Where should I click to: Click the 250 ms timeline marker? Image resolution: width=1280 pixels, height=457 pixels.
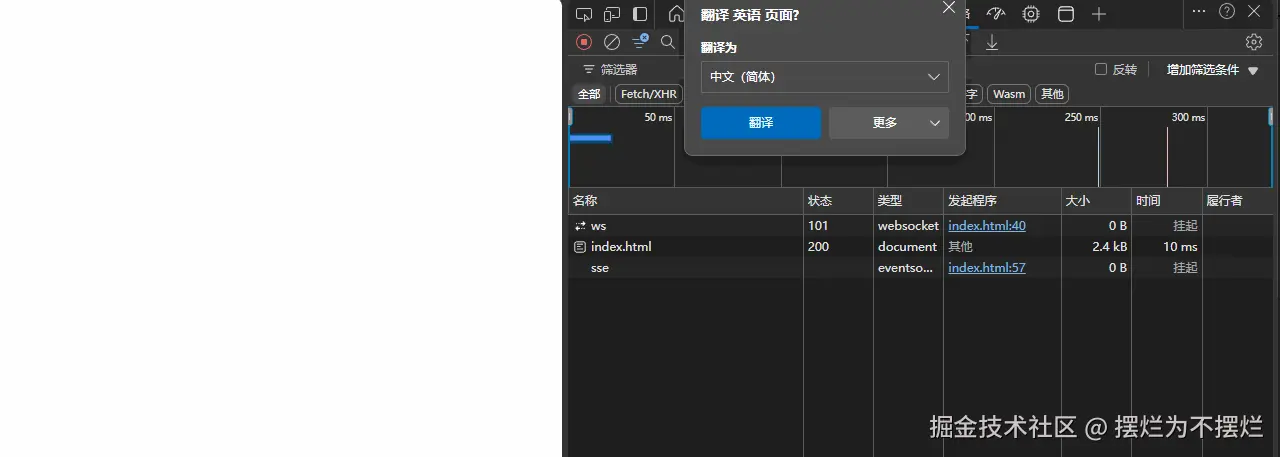(1081, 117)
